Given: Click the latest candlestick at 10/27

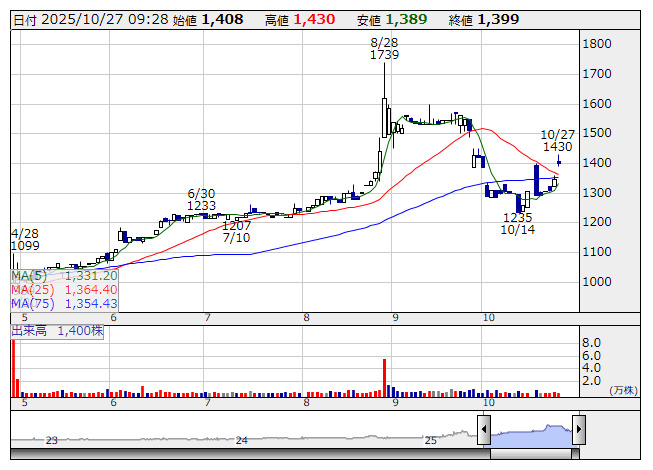Looking at the screenshot, I should (x=558, y=162).
